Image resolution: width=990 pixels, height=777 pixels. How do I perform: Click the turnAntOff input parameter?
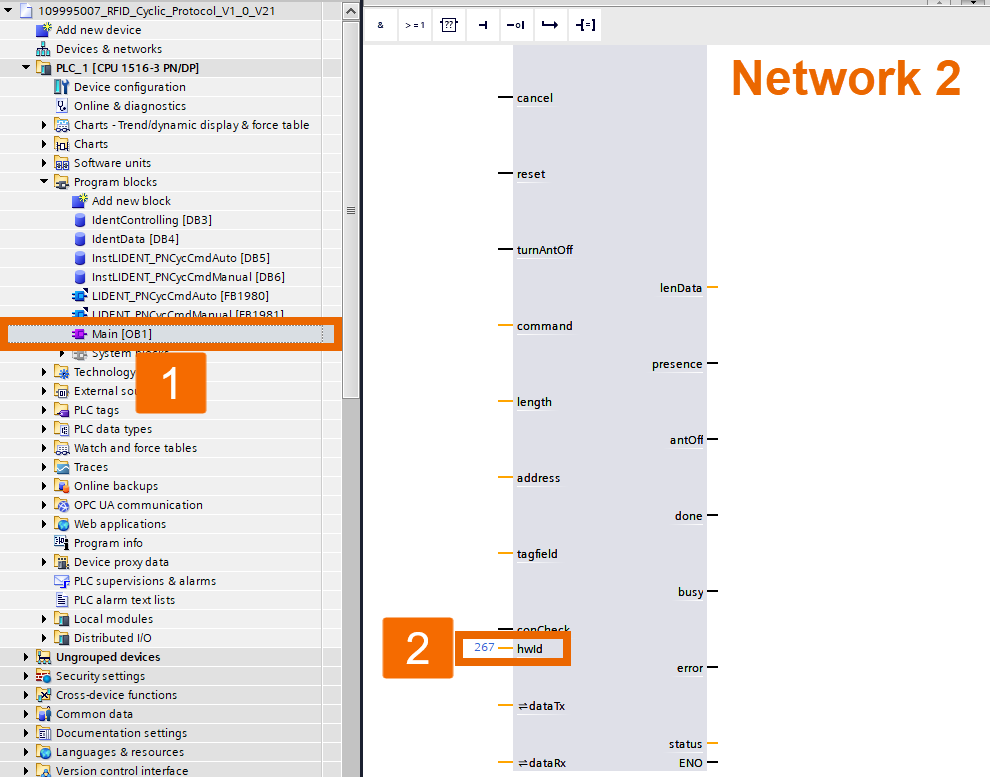click(545, 250)
